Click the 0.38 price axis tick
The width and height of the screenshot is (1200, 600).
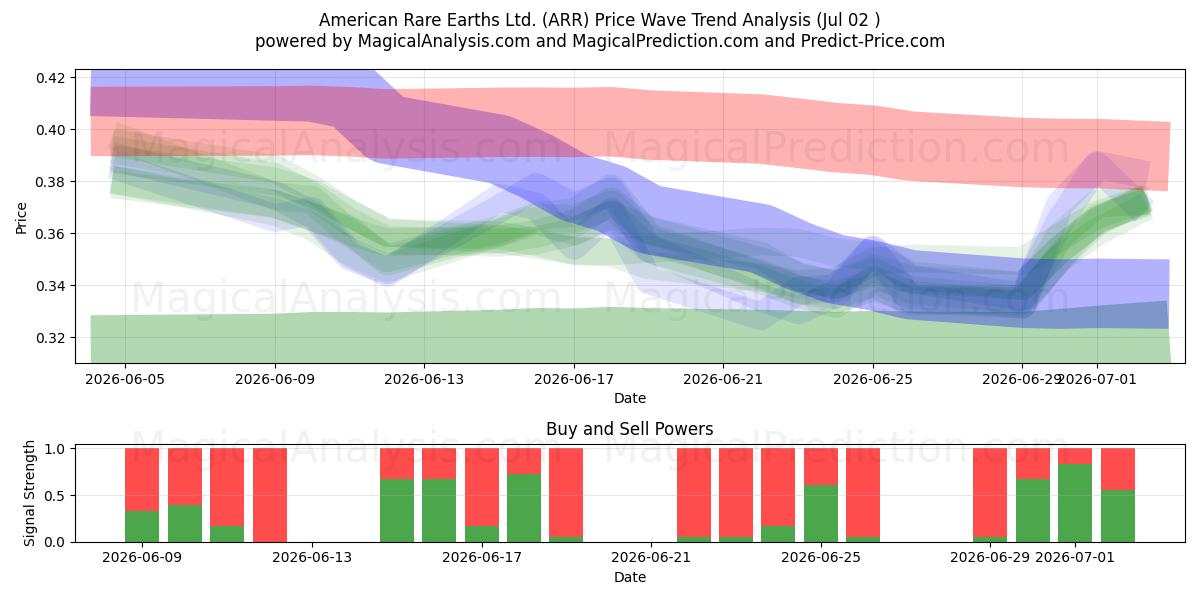pyautogui.click(x=51, y=182)
